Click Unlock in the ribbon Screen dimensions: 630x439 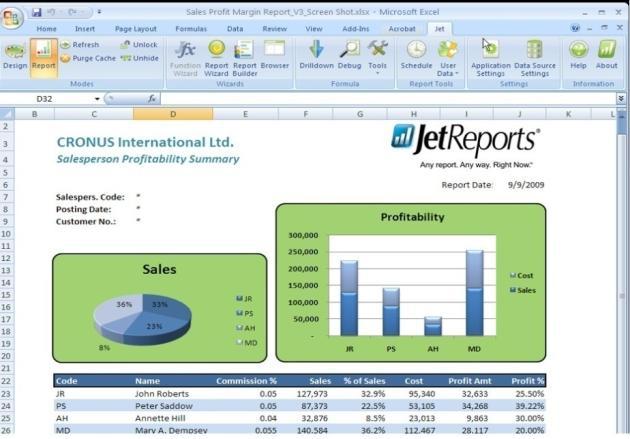[139, 45]
